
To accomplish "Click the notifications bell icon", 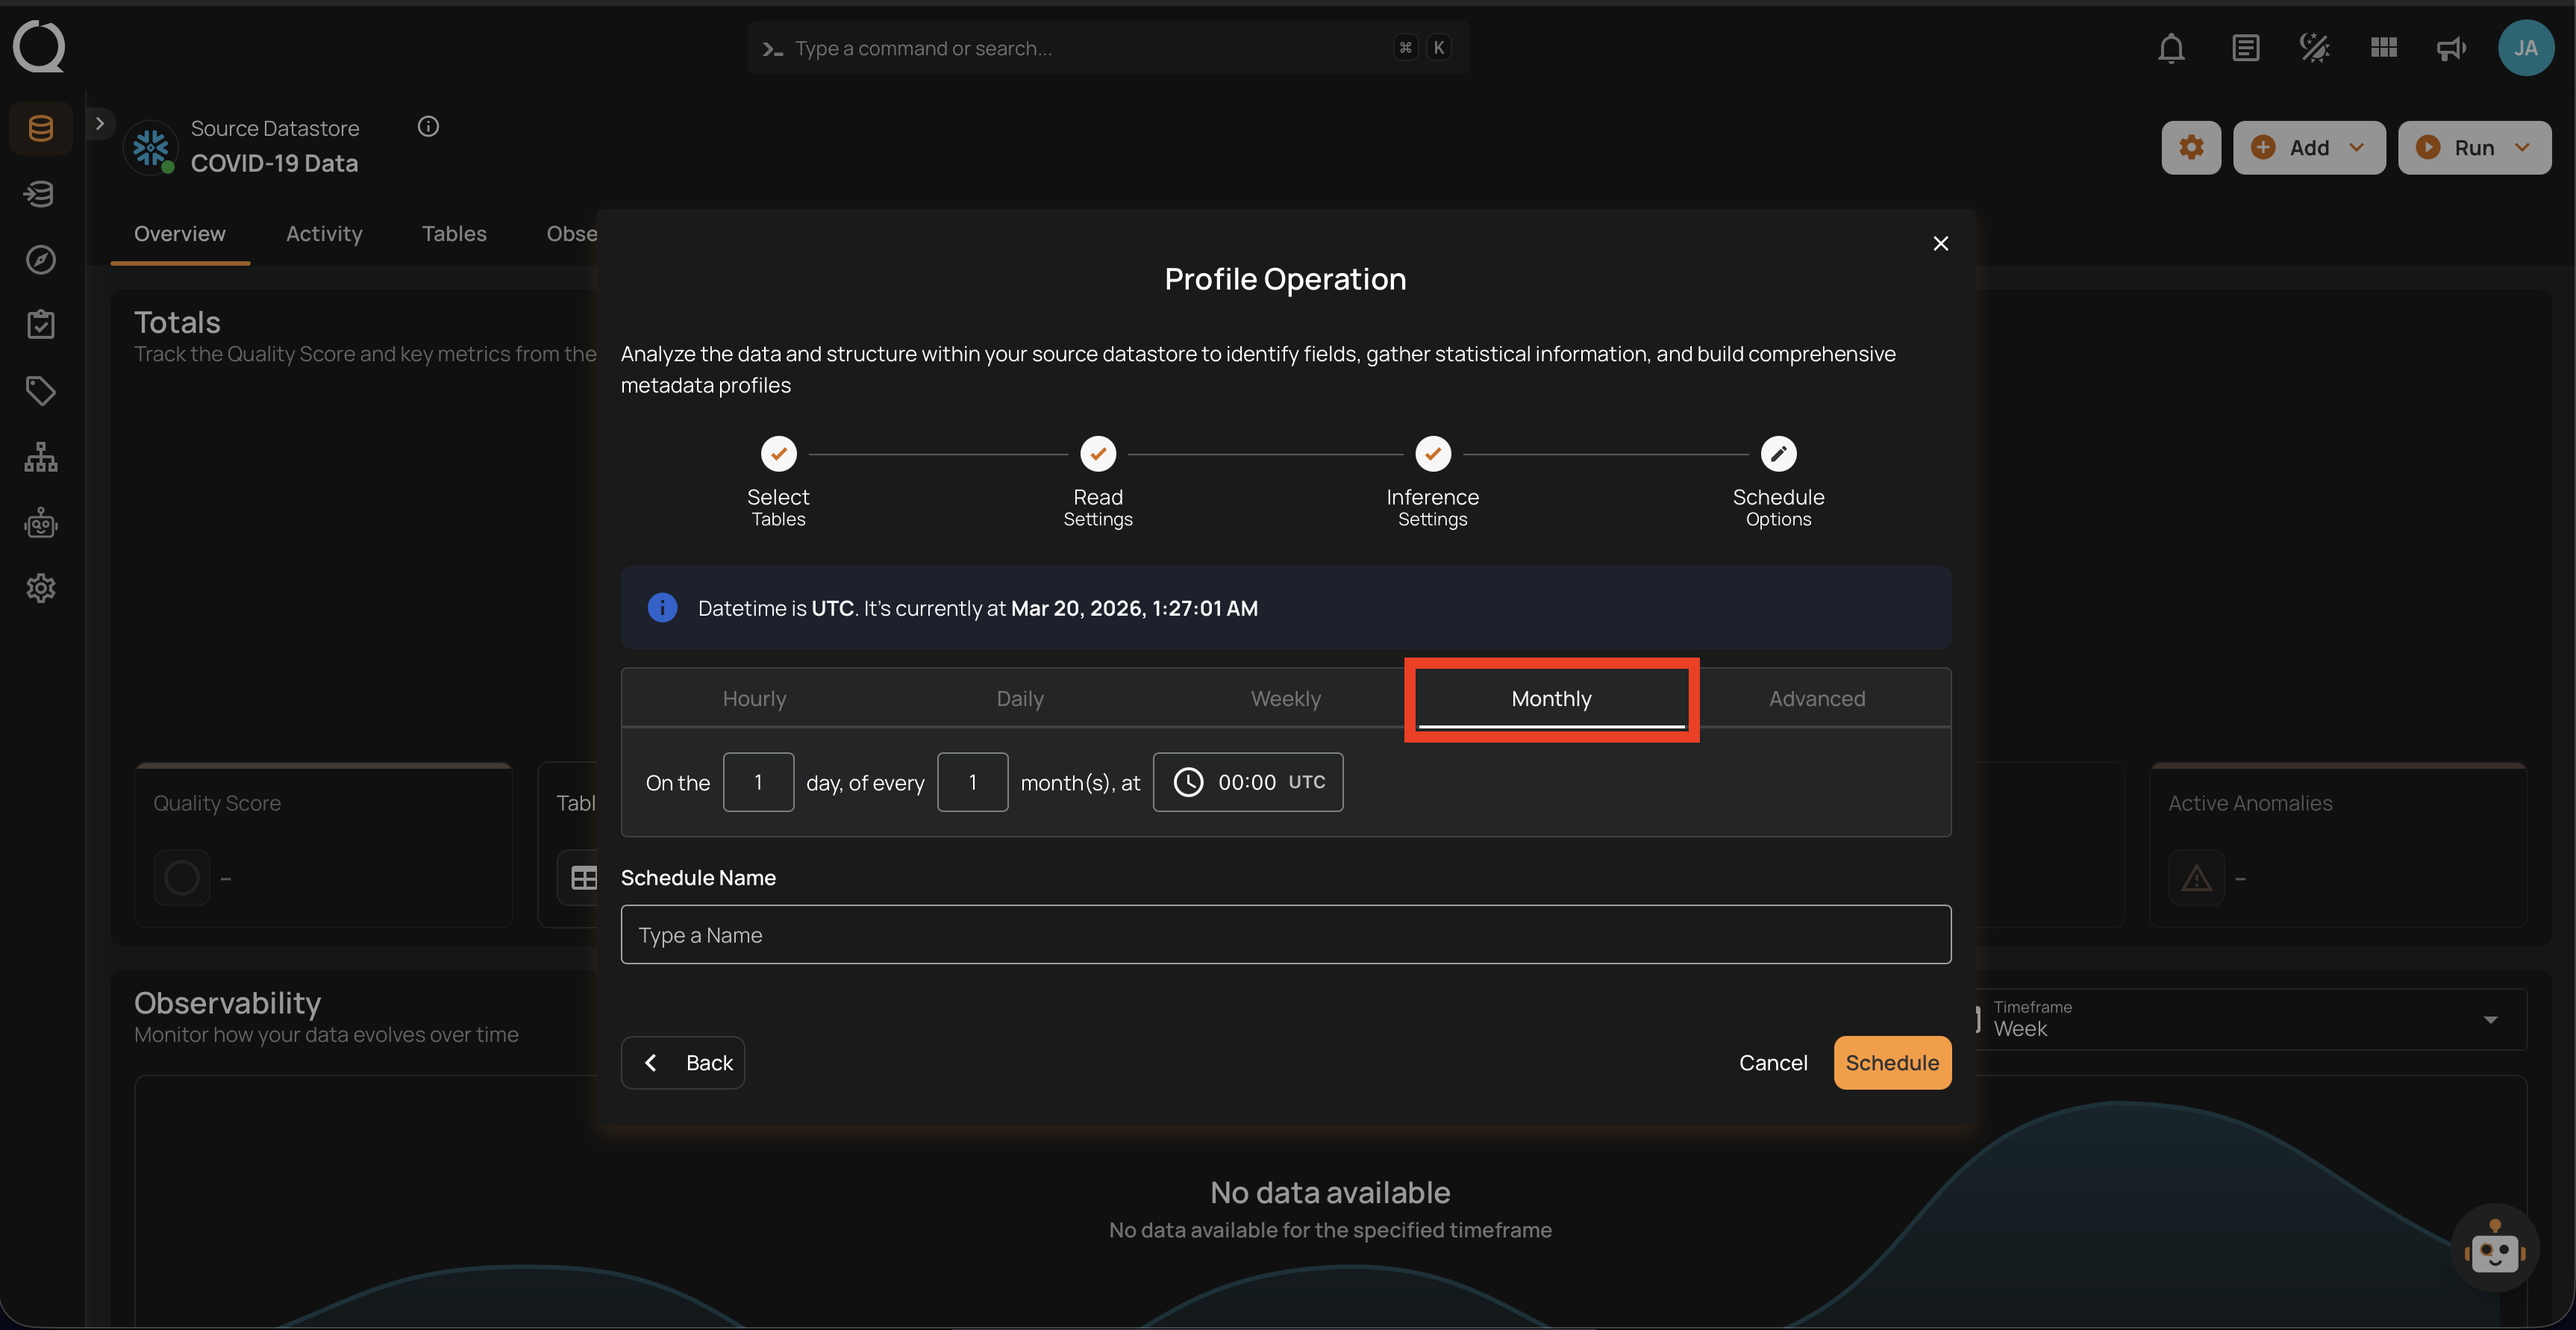I will tap(2170, 48).
